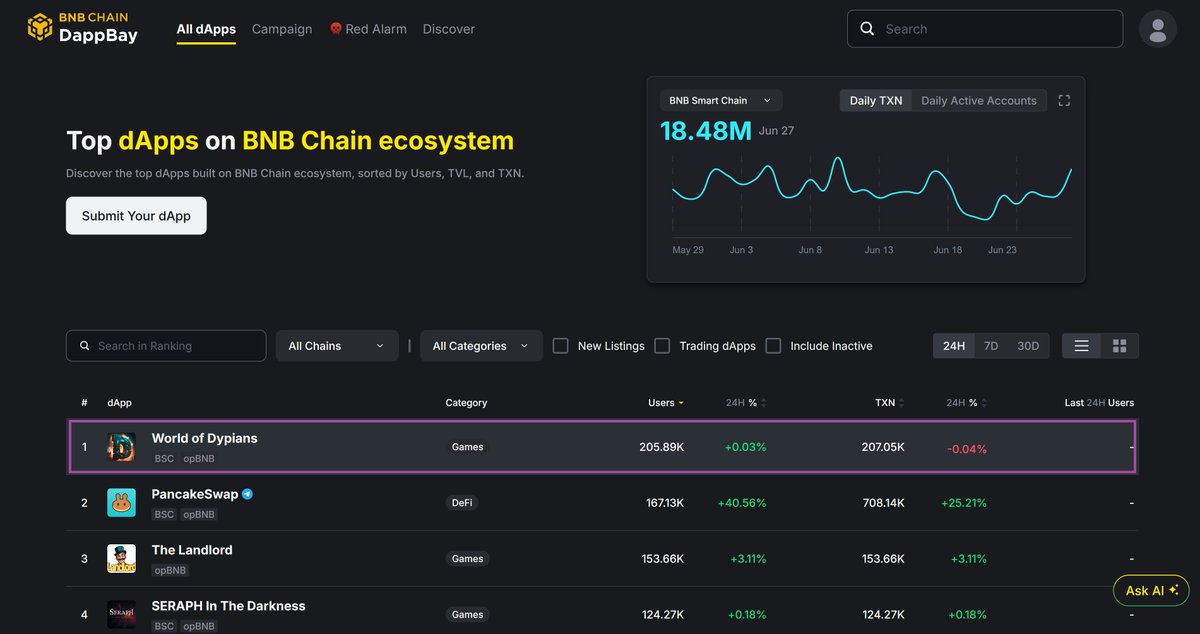This screenshot has width=1200, height=634.
Task: Click The Landlord app icon
Action: [x=121, y=559]
